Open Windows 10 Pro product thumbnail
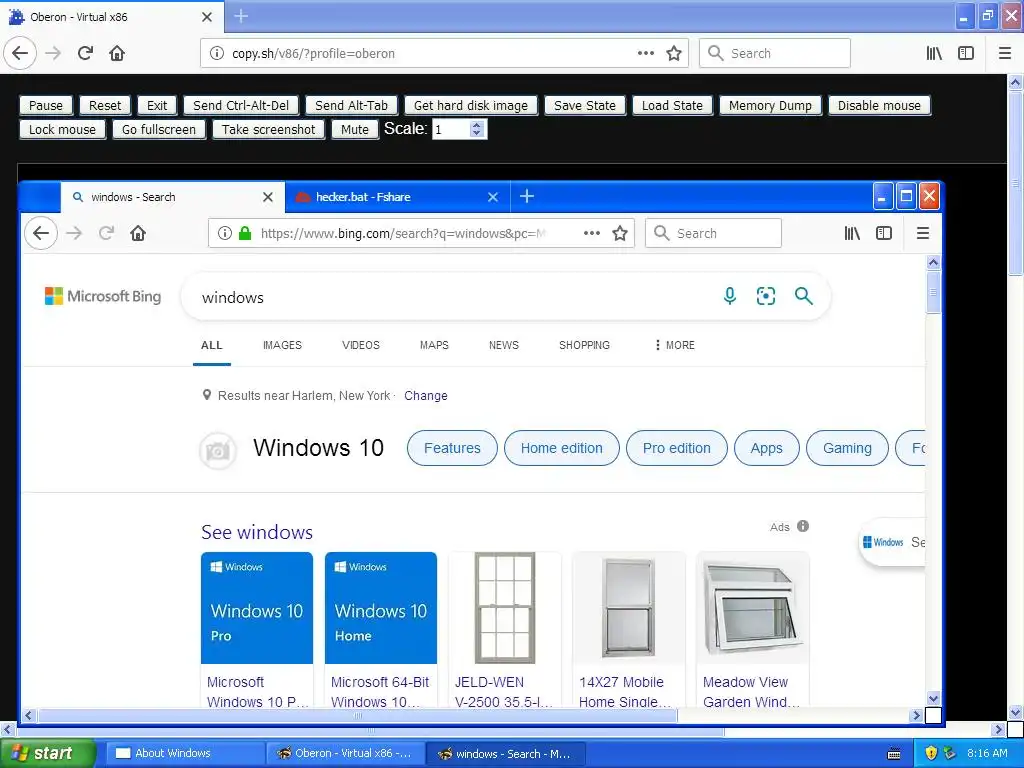The height and width of the screenshot is (768, 1024). pos(257,608)
